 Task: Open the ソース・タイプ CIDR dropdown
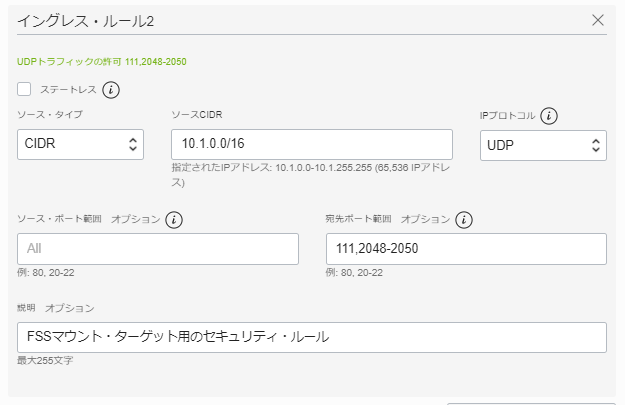tap(80, 145)
